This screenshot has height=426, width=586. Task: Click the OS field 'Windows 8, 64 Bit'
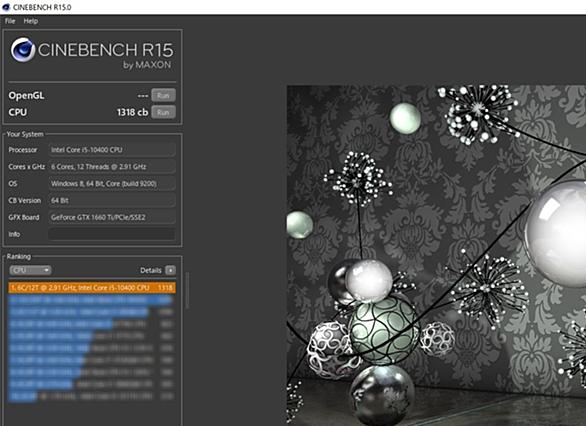point(112,183)
